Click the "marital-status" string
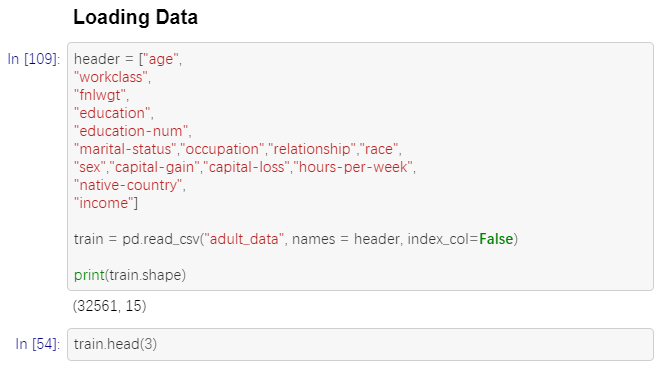 click(125, 149)
